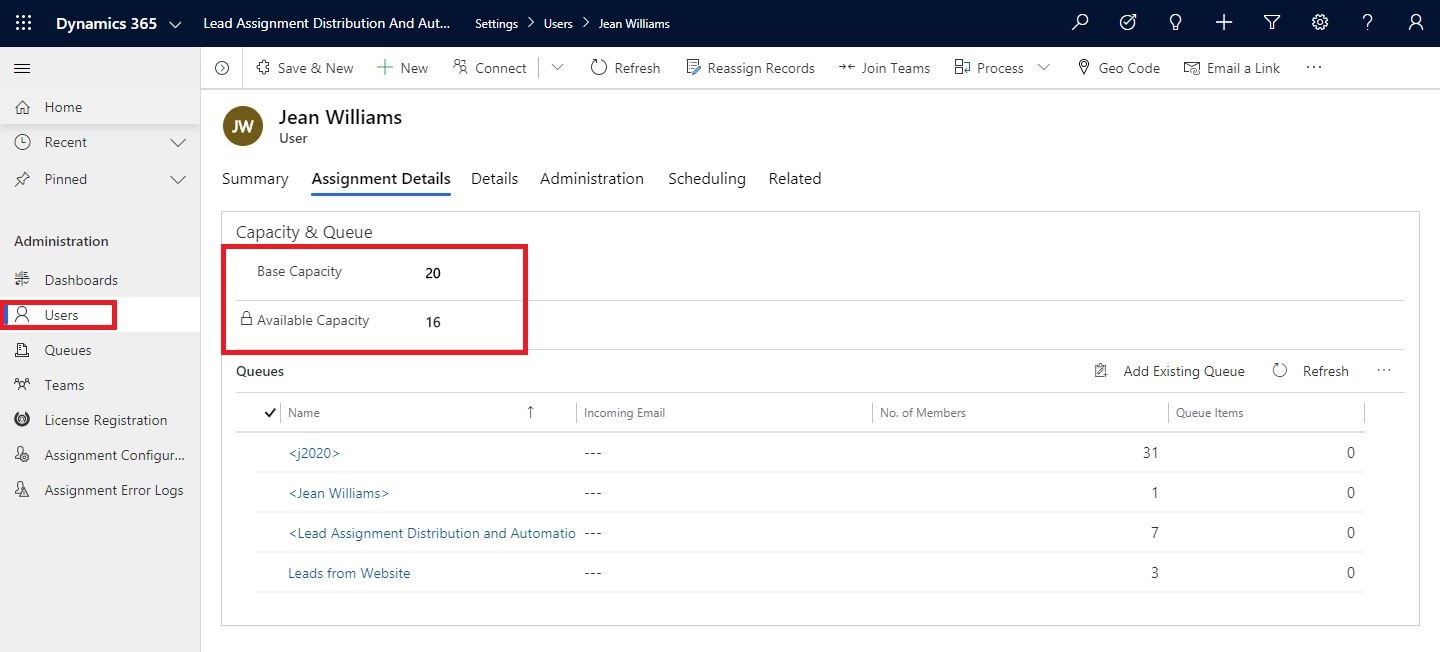Click Refresh in Queues subgrid

[1311, 371]
